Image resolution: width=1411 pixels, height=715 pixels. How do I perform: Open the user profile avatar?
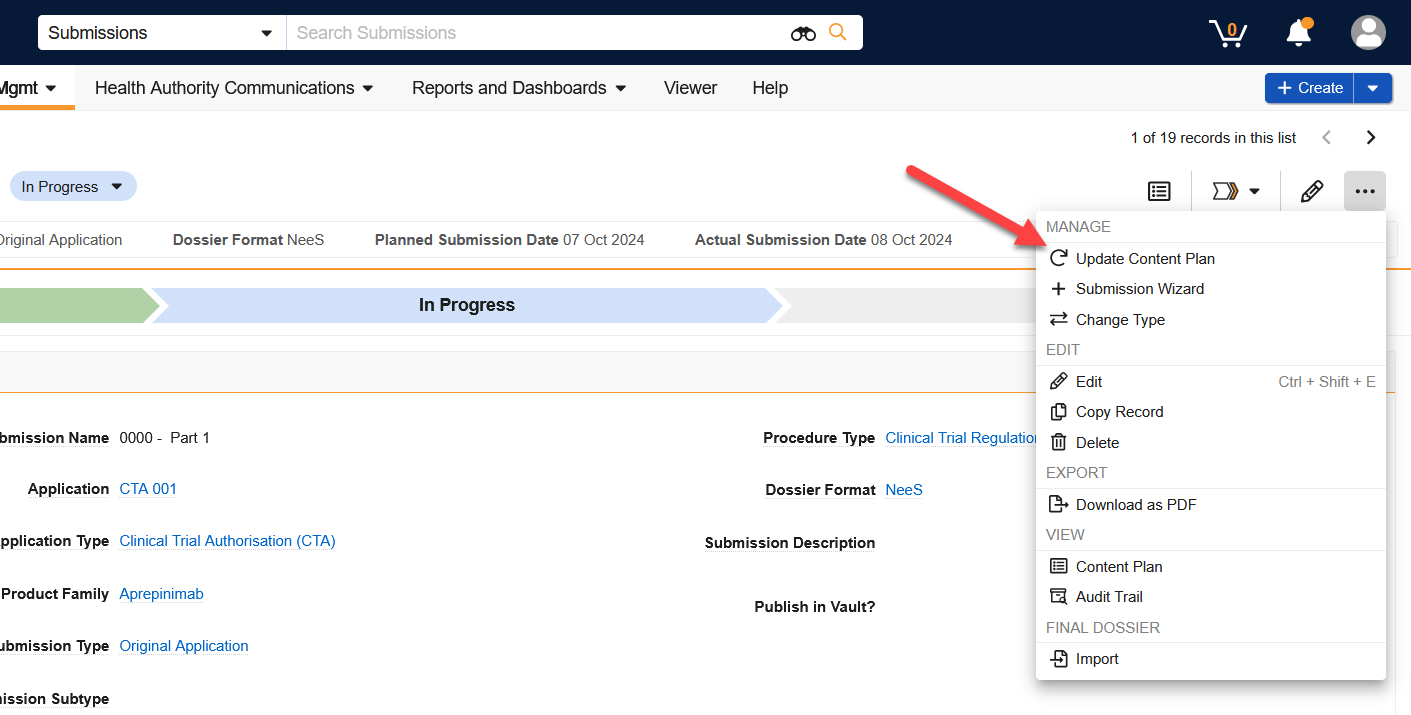(1368, 33)
